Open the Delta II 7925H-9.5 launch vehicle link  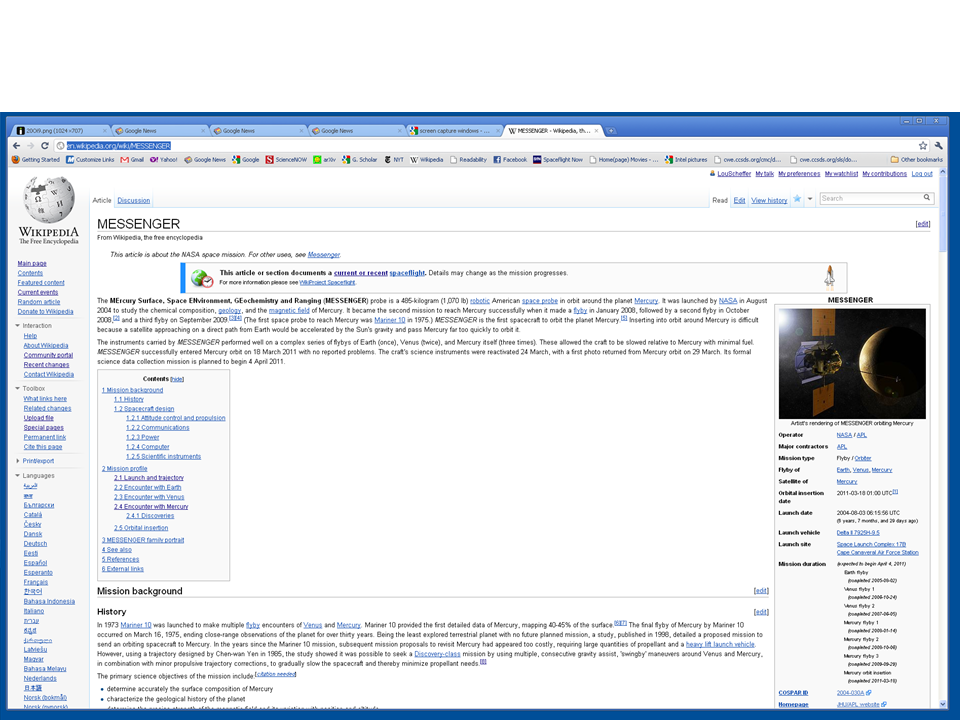pyautogui.click(x=858, y=533)
